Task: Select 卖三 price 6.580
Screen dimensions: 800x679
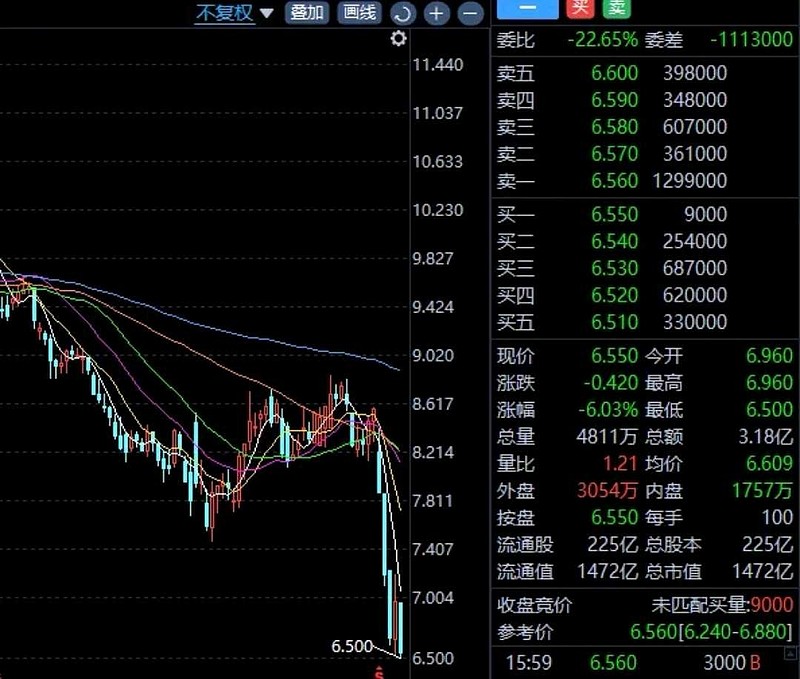Action: pos(614,127)
